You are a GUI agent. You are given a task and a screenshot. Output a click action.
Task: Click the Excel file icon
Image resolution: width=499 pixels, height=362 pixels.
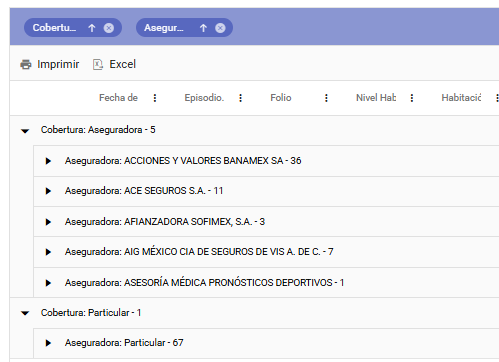pyautogui.click(x=98, y=64)
